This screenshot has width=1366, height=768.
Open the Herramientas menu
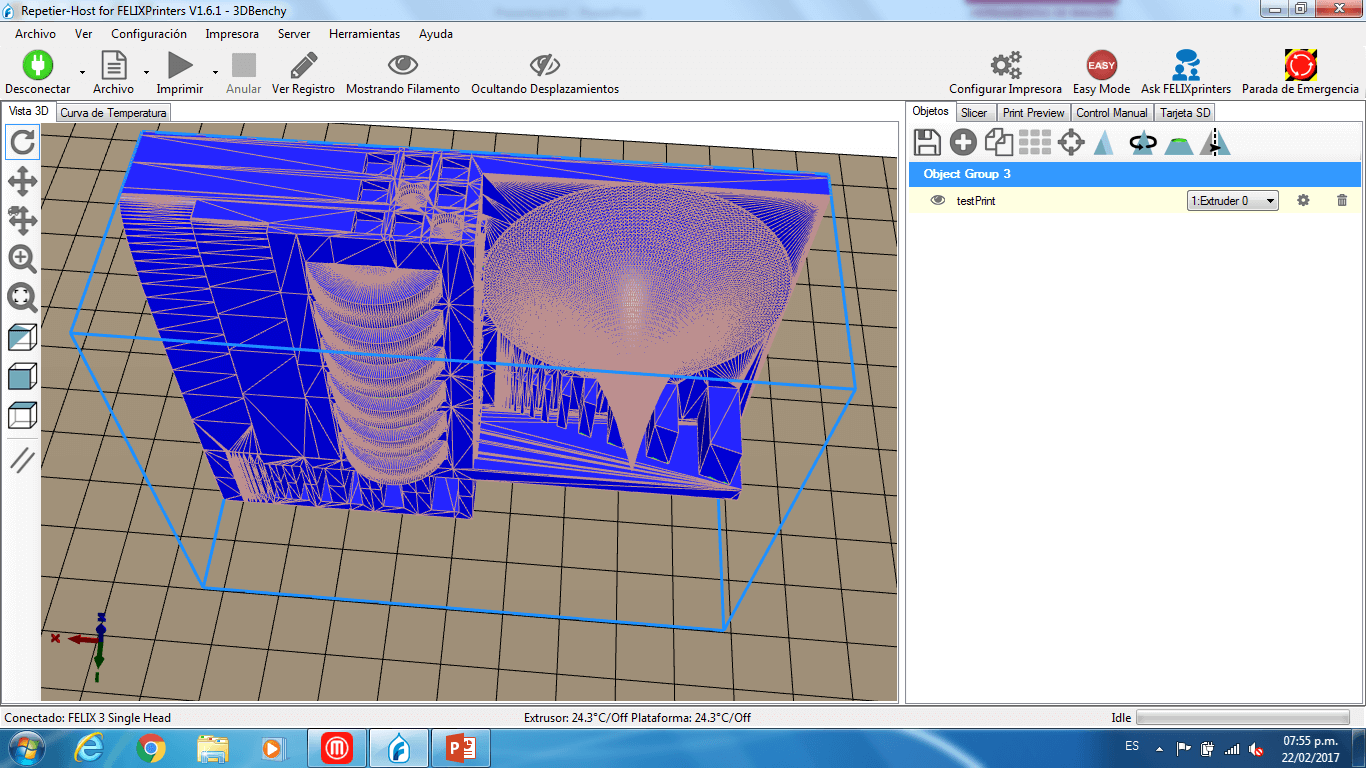coord(364,34)
